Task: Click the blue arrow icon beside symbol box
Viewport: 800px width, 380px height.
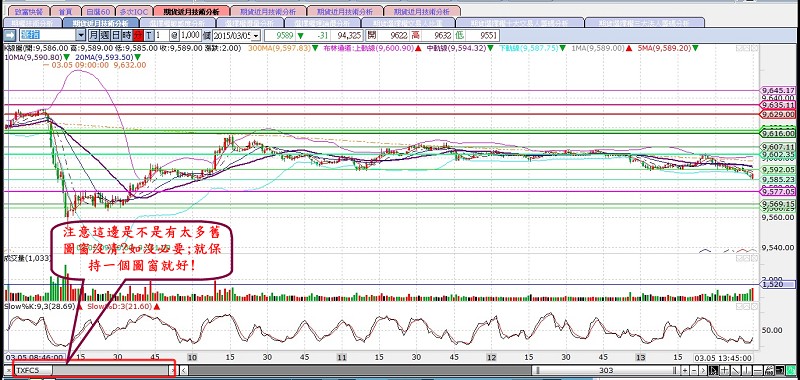Action: point(10,35)
